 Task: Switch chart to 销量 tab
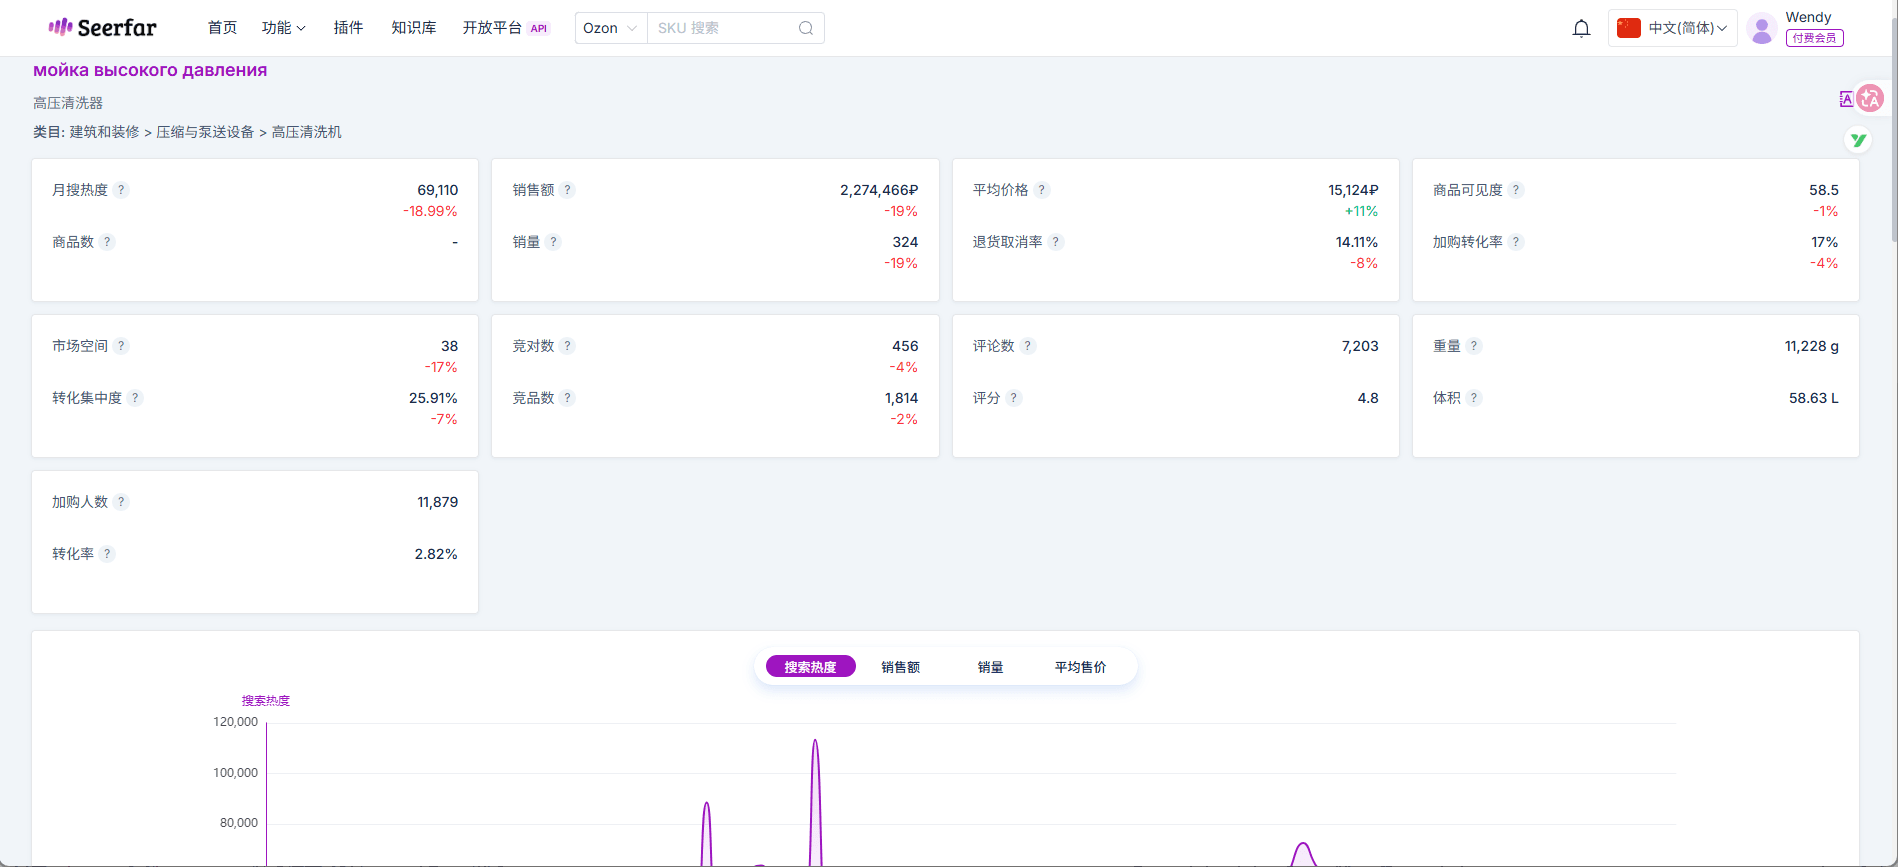click(990, 667)
